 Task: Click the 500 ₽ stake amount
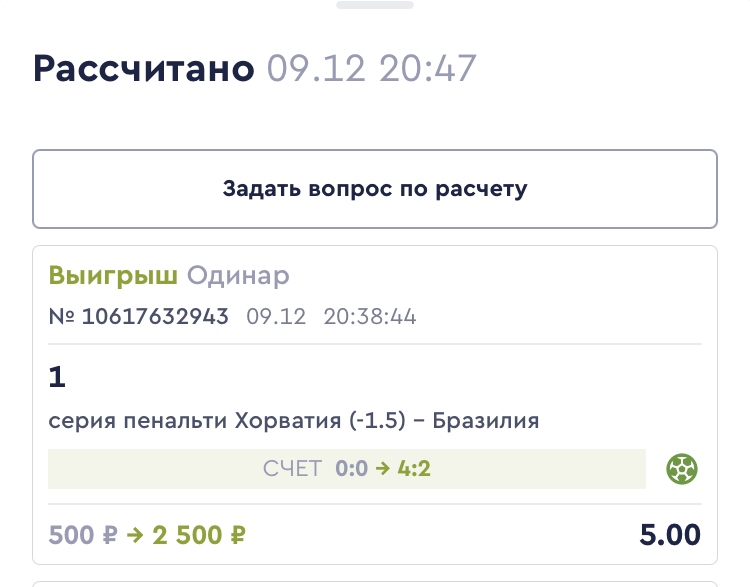pos(83,536)
